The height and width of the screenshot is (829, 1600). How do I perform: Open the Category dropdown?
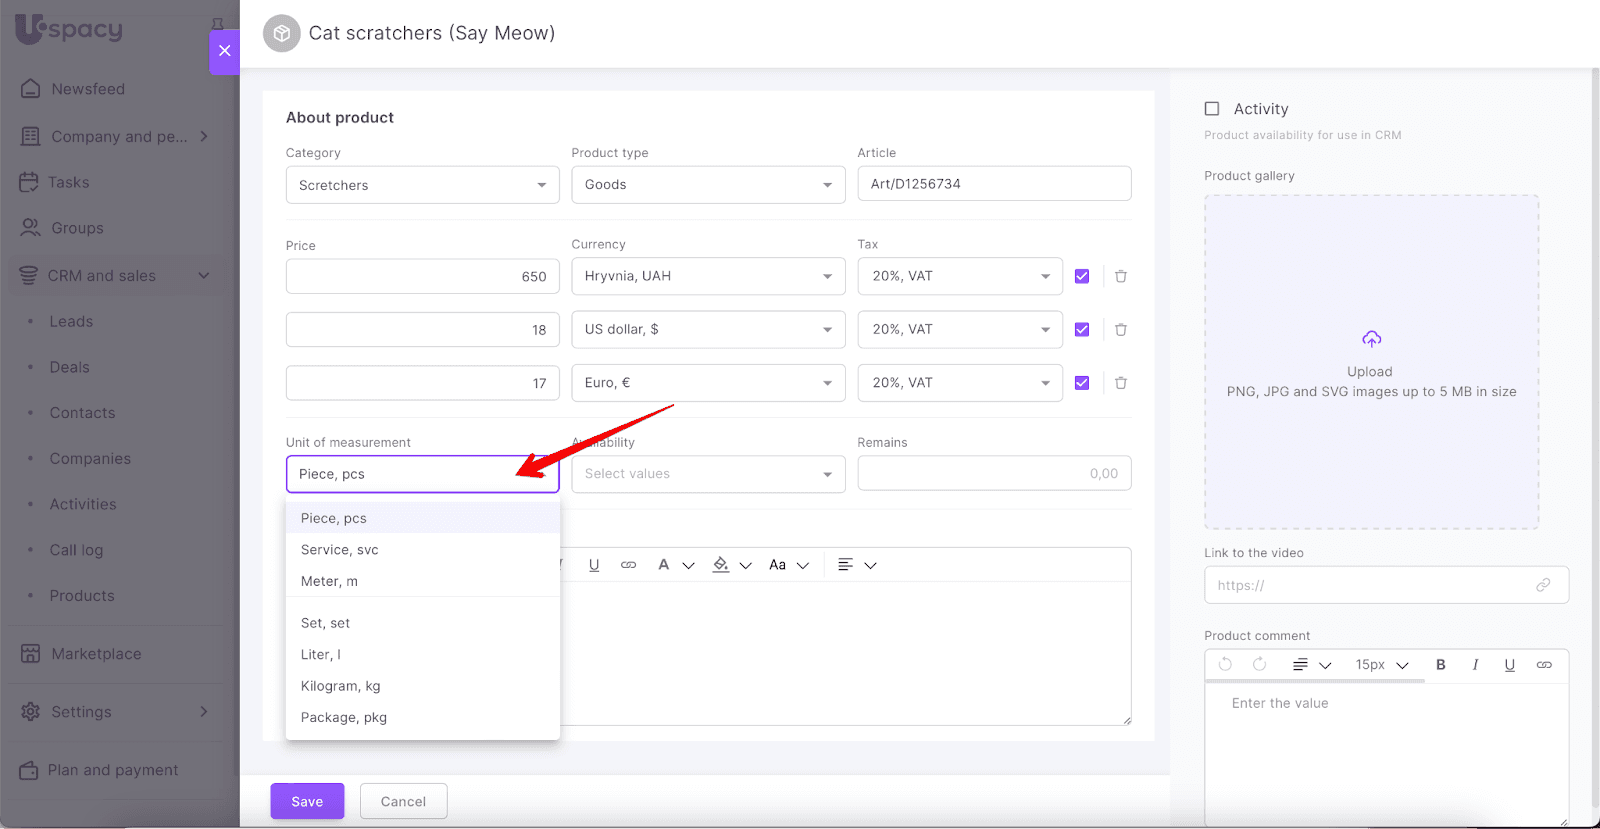(422, 185)
